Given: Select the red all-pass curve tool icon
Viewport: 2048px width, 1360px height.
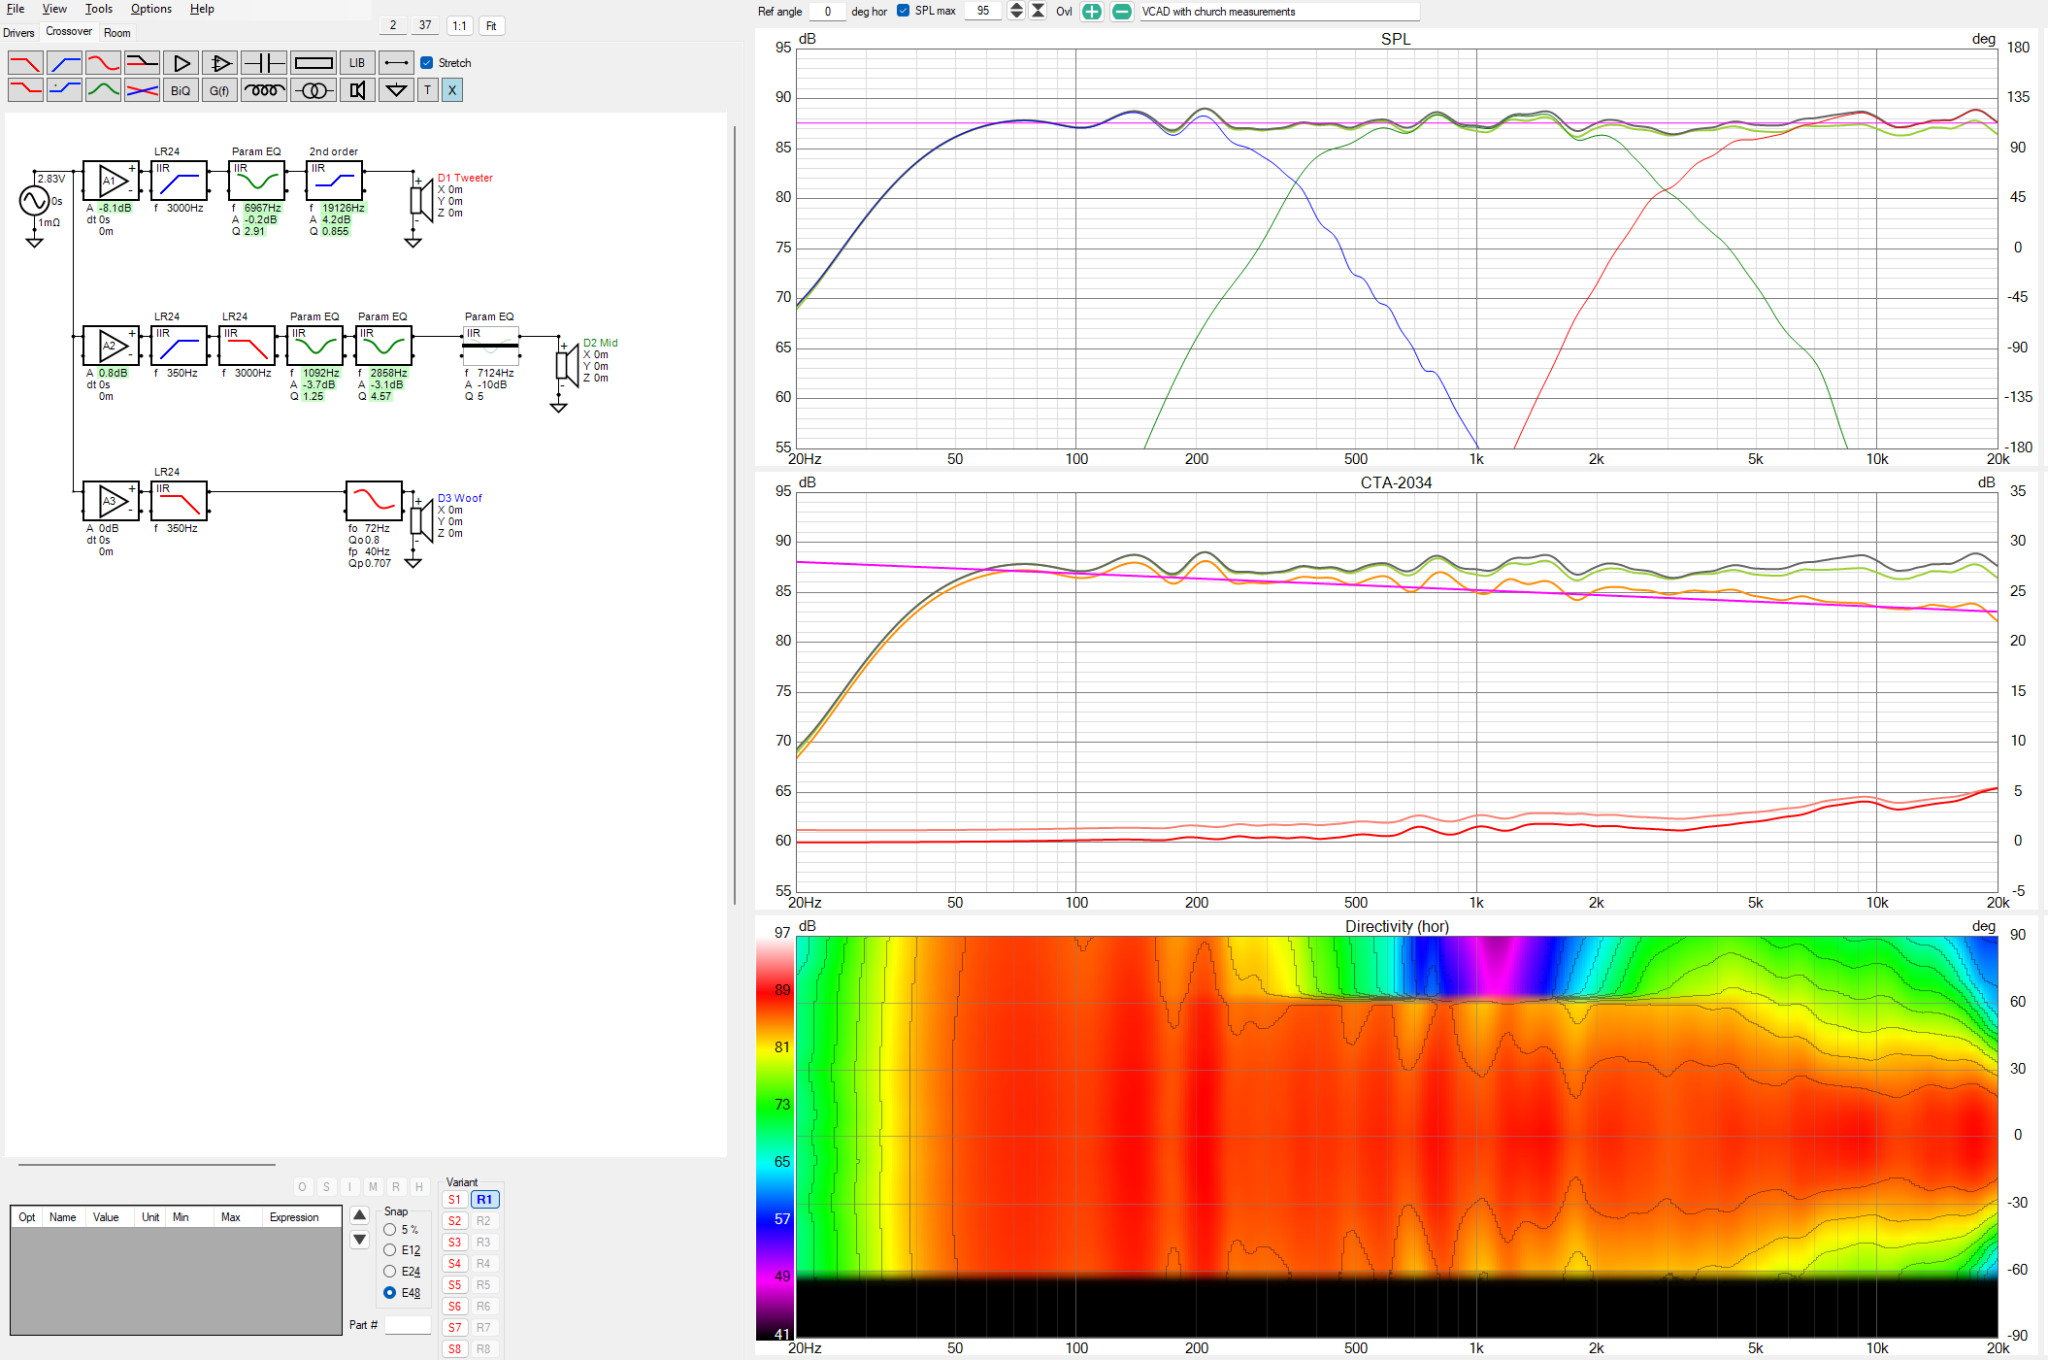Looking at the screenshot, I should (103, 63).
